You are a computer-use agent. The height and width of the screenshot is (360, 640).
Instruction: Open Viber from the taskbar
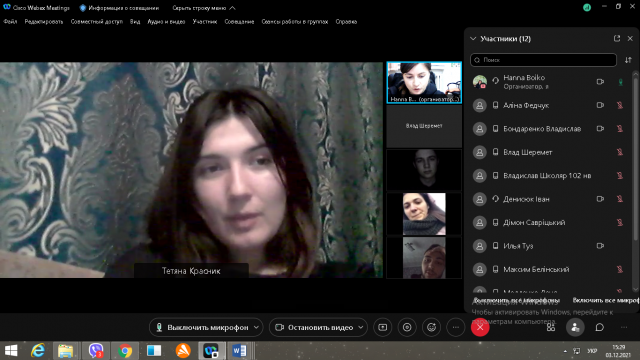coord(96,351)
